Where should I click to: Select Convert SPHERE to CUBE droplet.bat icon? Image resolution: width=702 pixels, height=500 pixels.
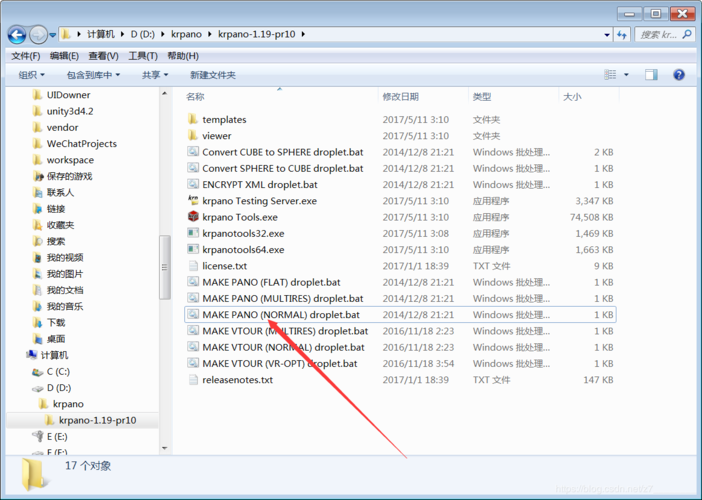[193, 168]
